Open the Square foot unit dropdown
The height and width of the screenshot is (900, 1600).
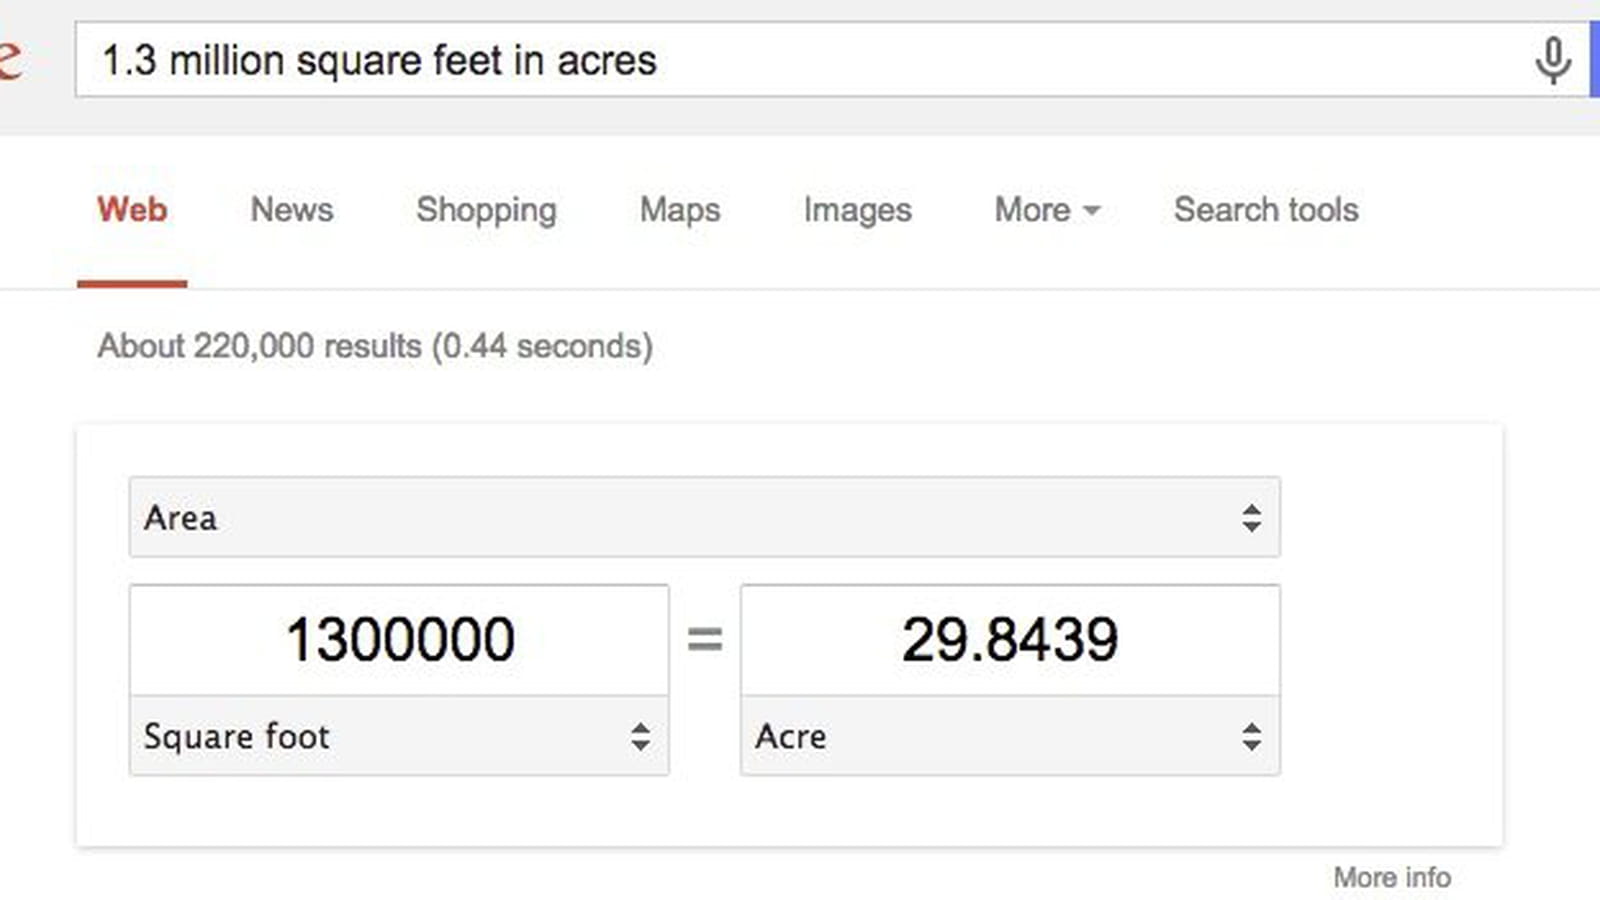399,736
